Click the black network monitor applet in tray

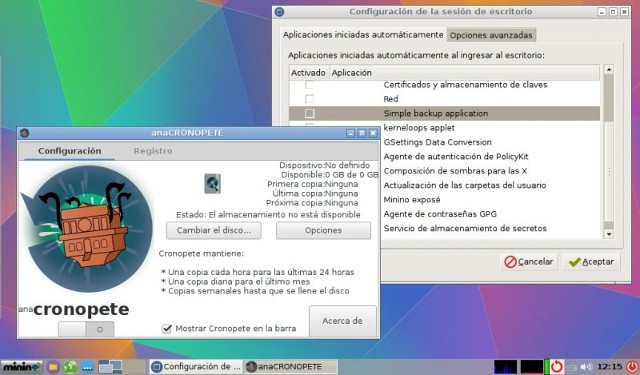click(x=532, y=367)
